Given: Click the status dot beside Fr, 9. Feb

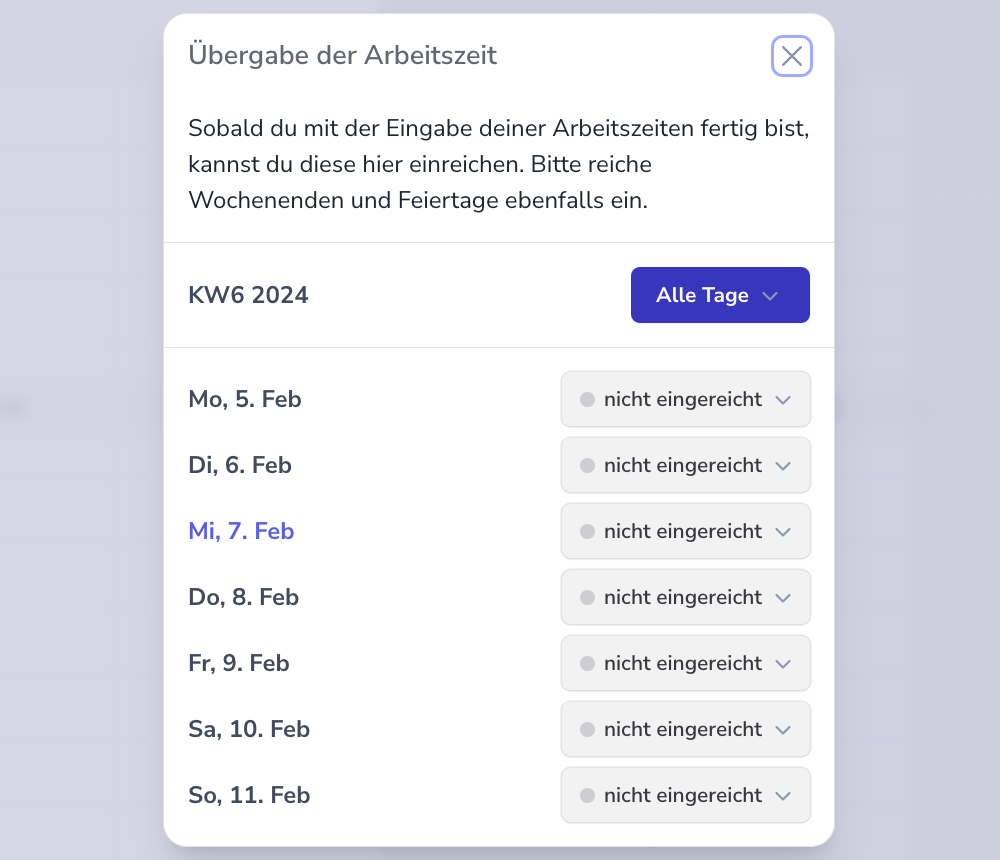Looking at the screenshot, I should (x=586, y=663).
